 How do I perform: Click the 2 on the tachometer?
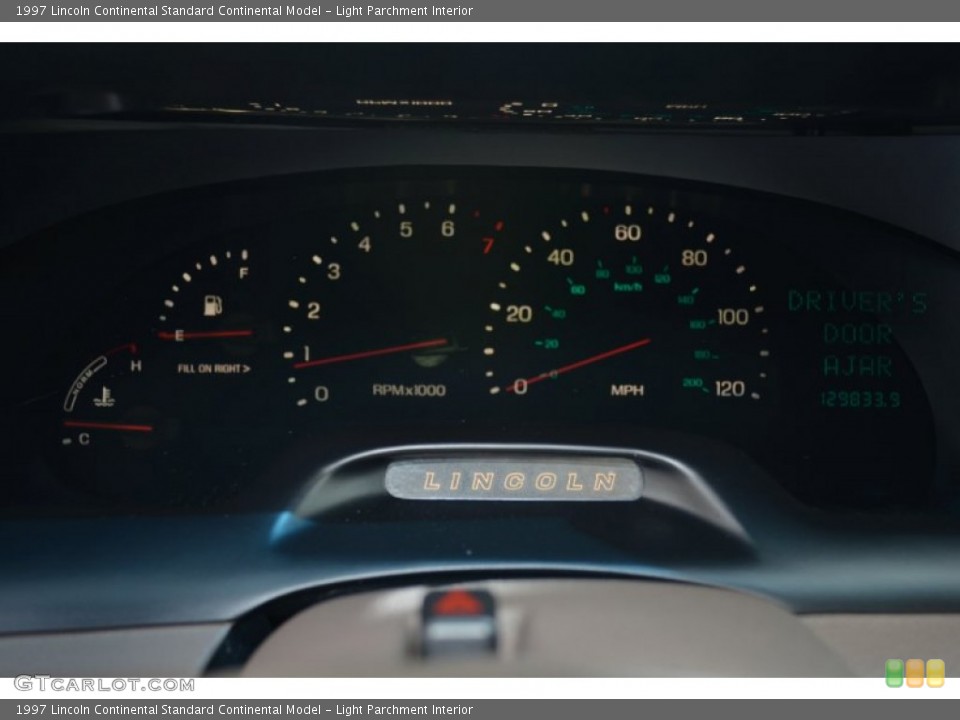pyautogui.click(x=313, y=310)
